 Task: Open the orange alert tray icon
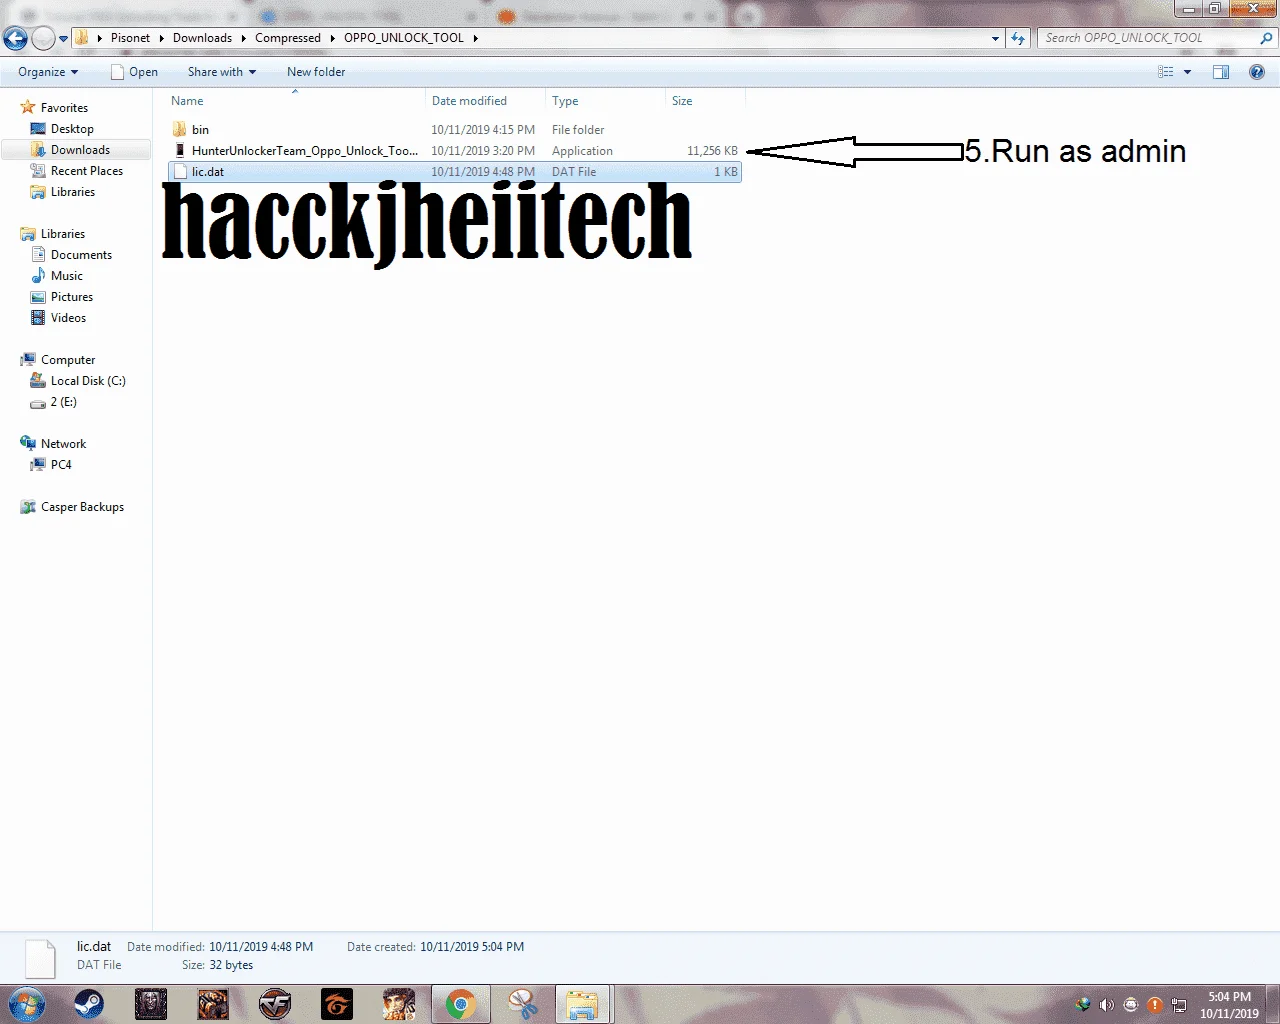(x=1155, y=1005)
